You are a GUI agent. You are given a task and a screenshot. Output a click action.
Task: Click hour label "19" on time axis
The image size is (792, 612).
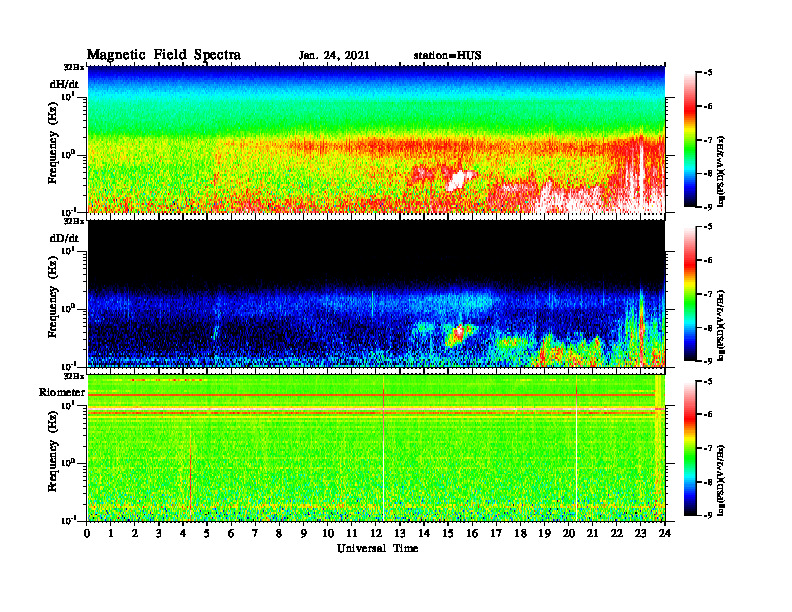[544, 533]
